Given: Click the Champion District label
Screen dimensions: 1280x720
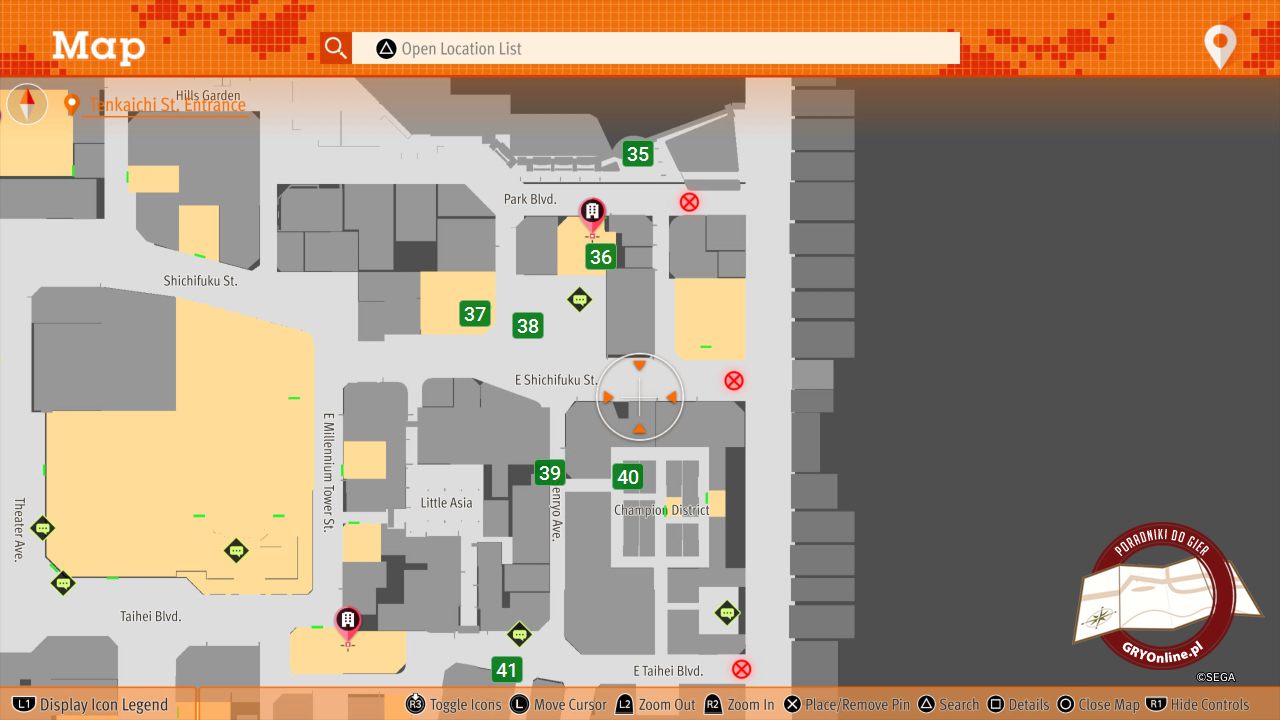Looking at the screenshot, I should coord(662,510).
